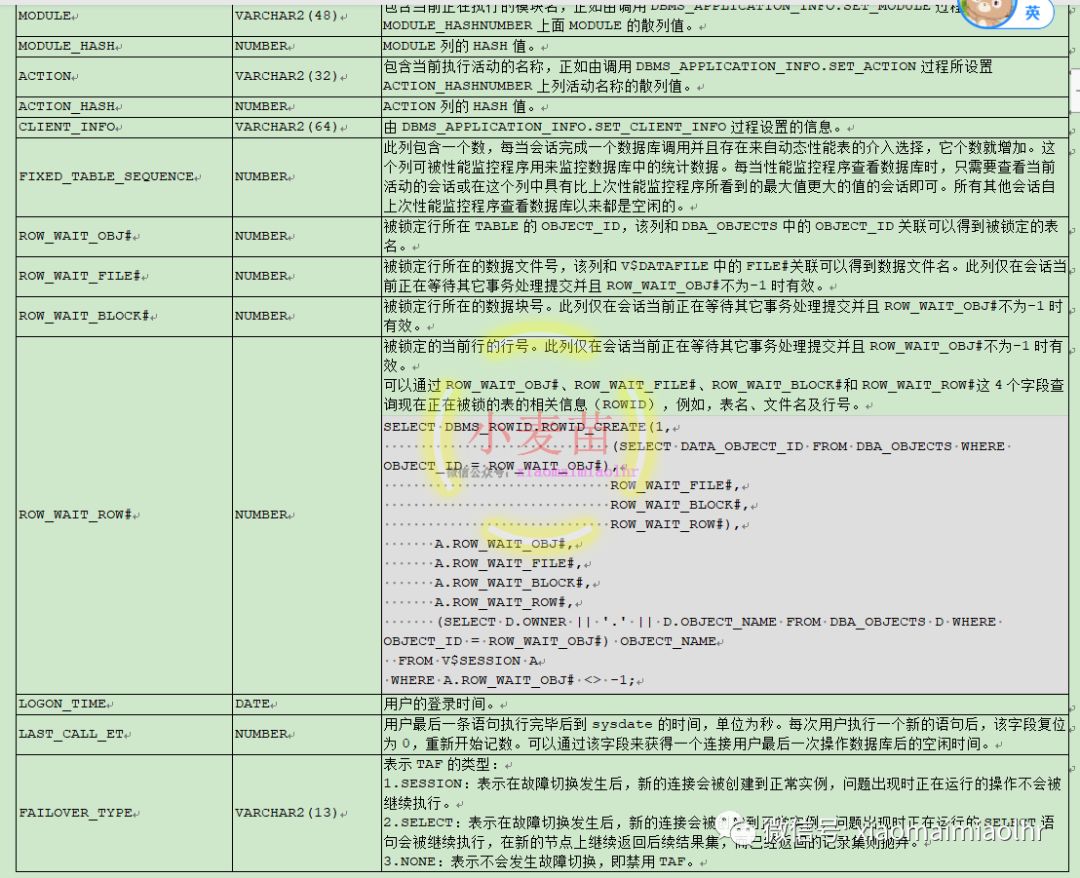The height and width of the screenshot is (878, 1080).
Task: Click the 'A.ROW_WAIT_OBJ#,' code line
Action: pos(503,544)
